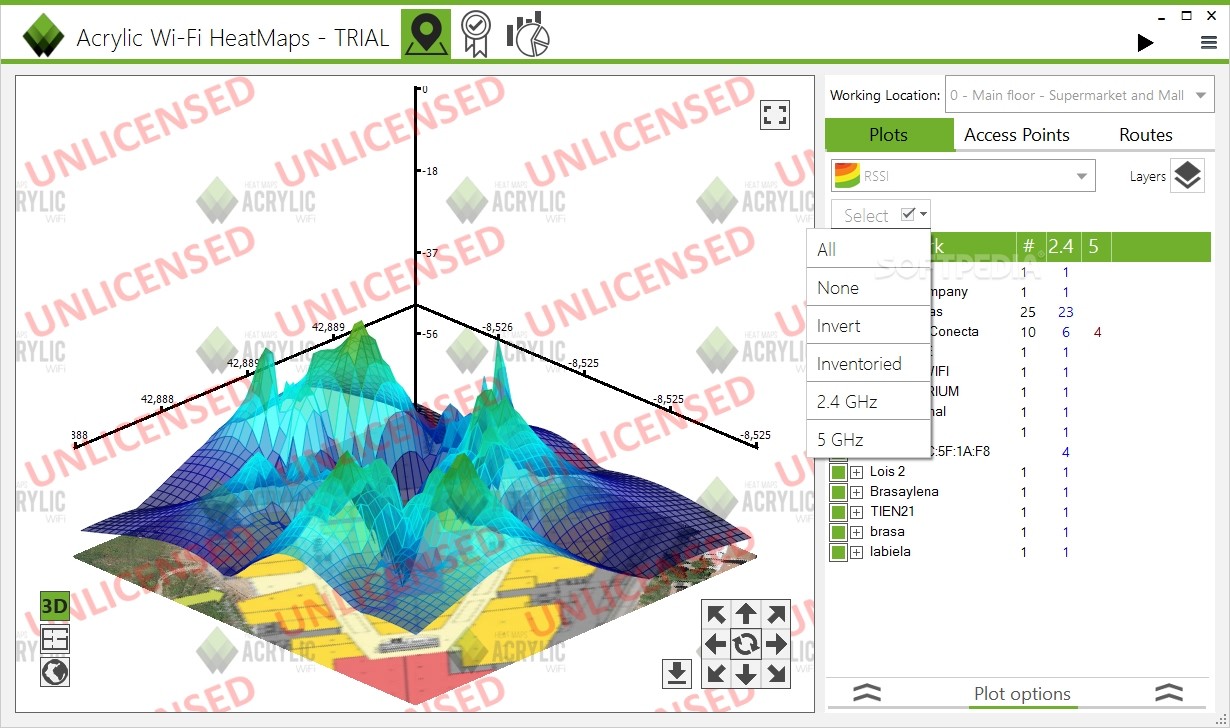This screenshot has height=728, width=1230.
Task: Toggle the brasa network checkbox
Action: point(838,532)
